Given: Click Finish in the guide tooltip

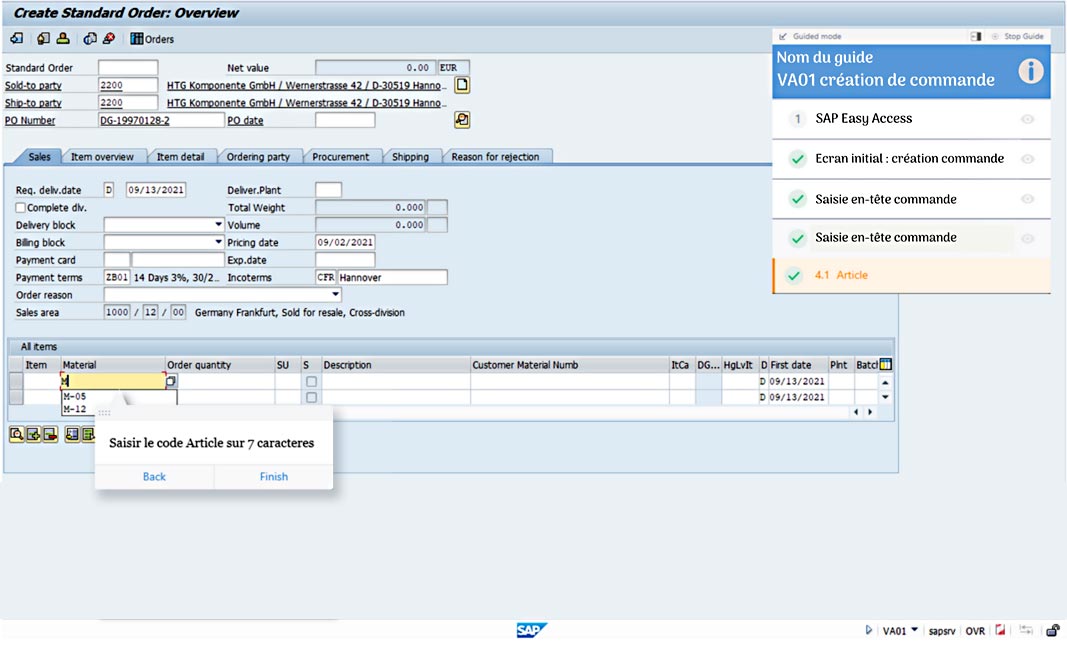Looking at the screenshot, I should pos(274,476).
